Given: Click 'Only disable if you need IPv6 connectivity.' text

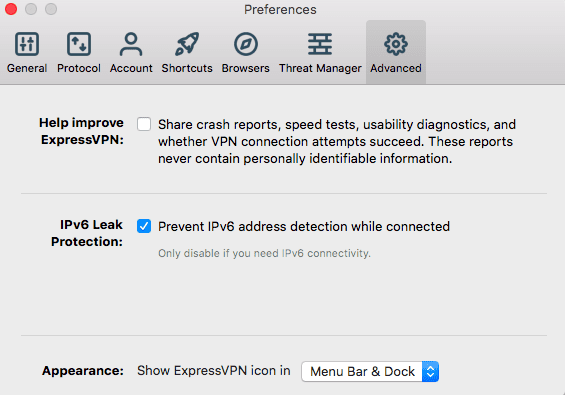Looking at the screenshot, I should click(264, 253).
